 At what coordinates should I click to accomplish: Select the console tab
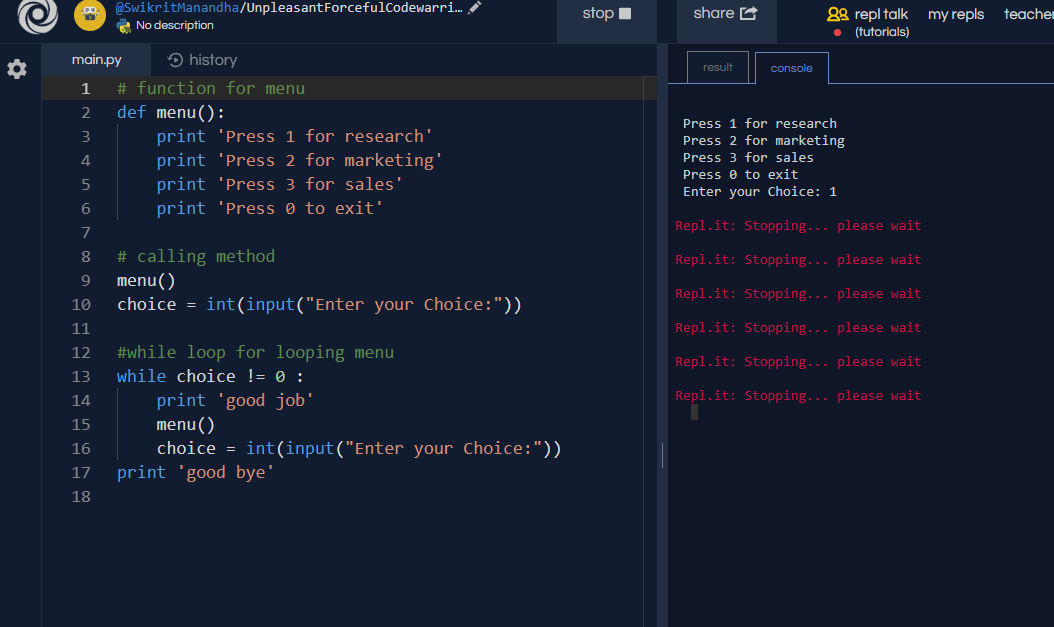click(791, 68)
